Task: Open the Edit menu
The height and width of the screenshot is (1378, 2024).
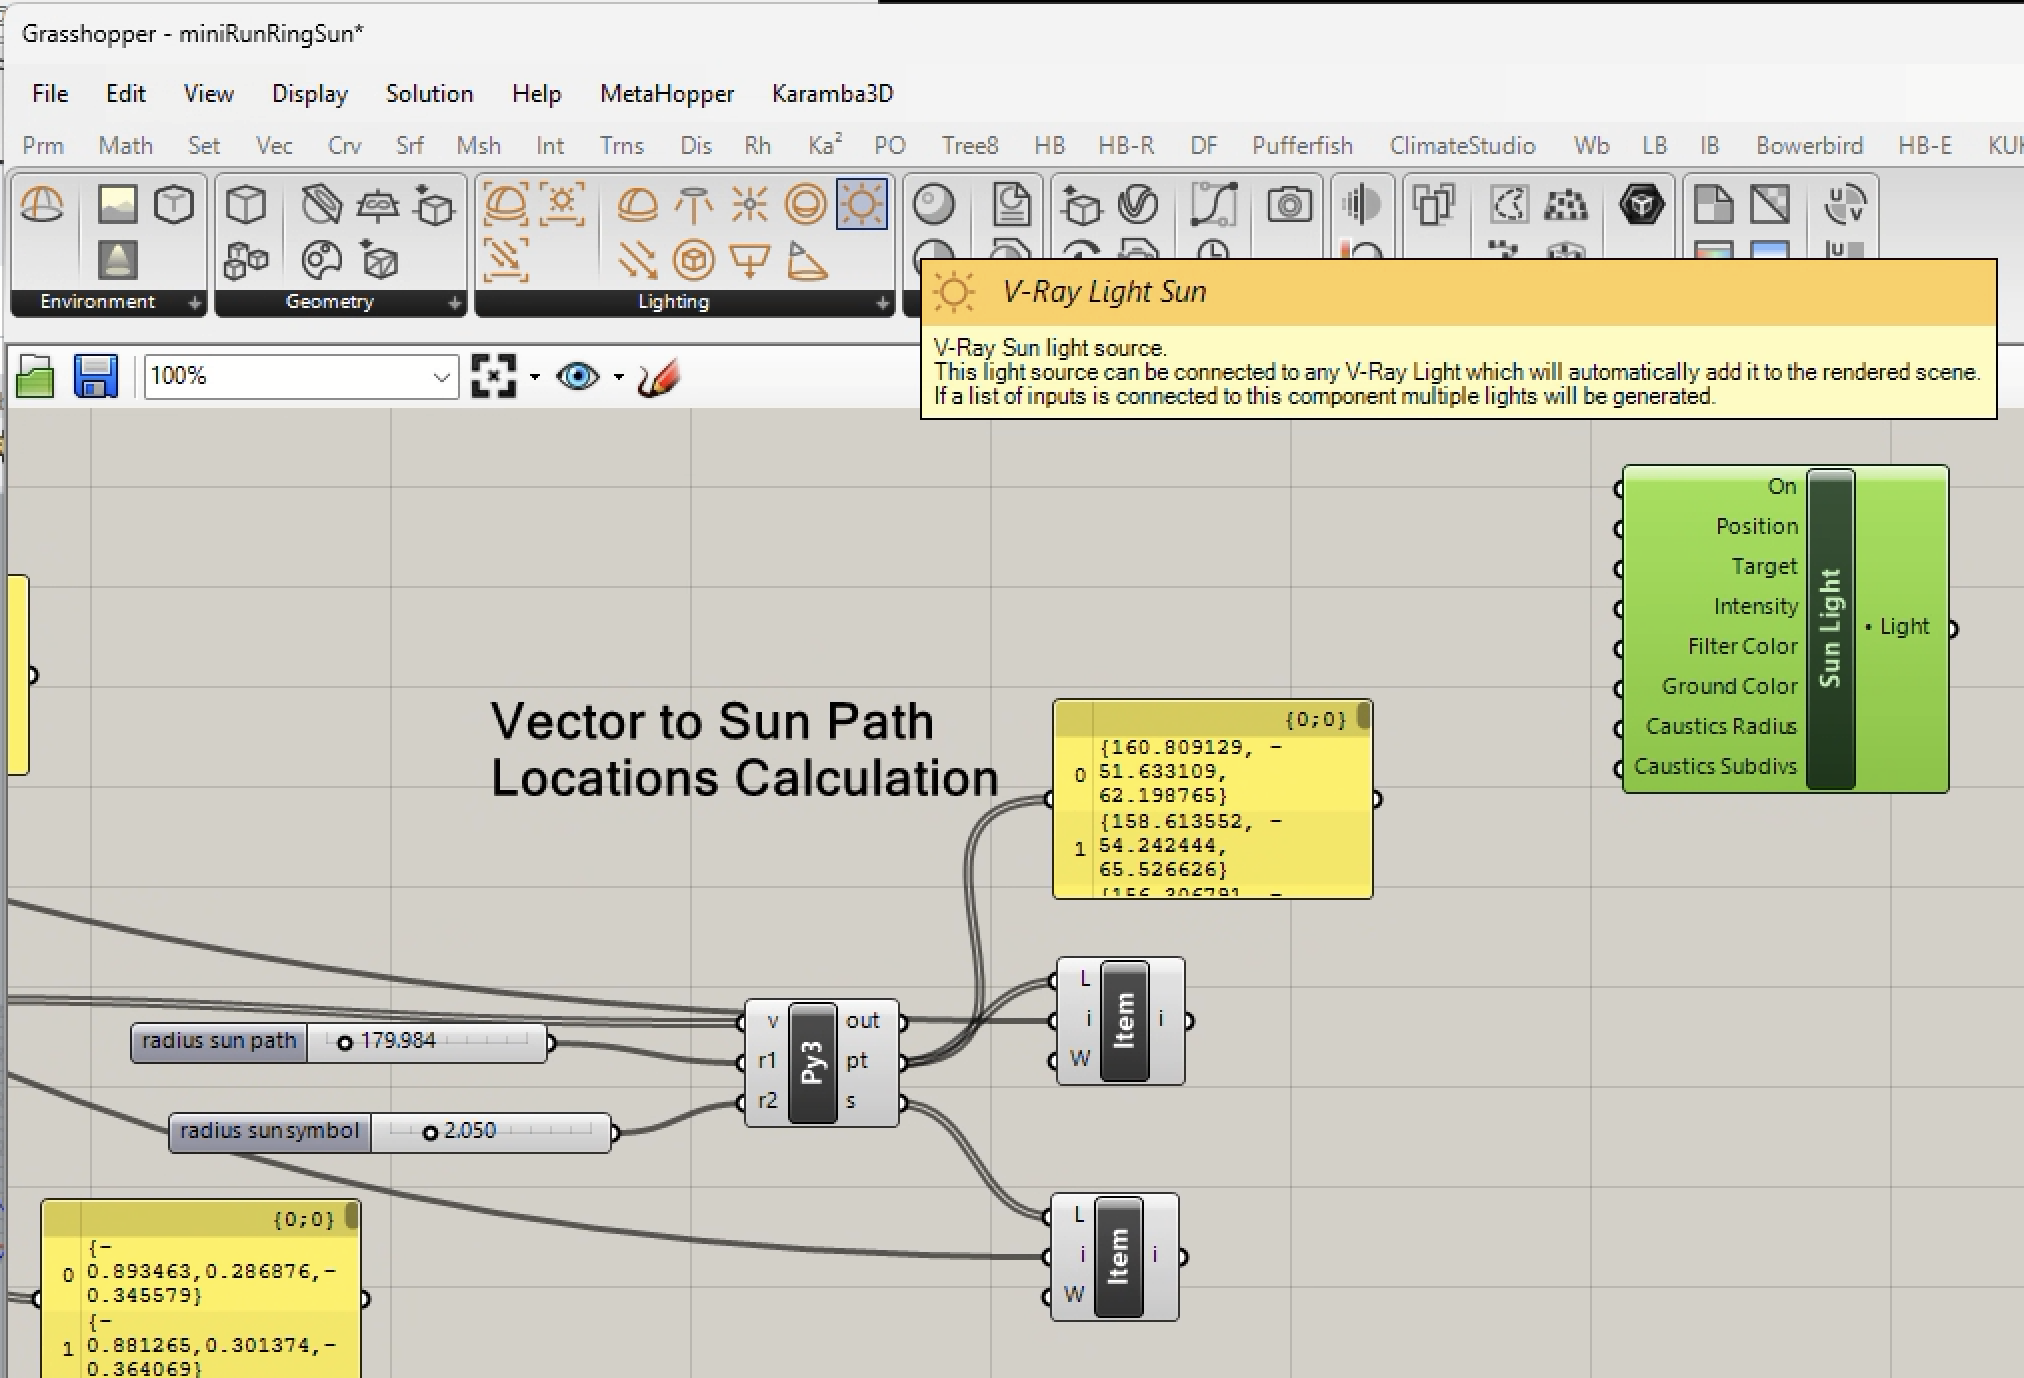Action: click(126, 94)
